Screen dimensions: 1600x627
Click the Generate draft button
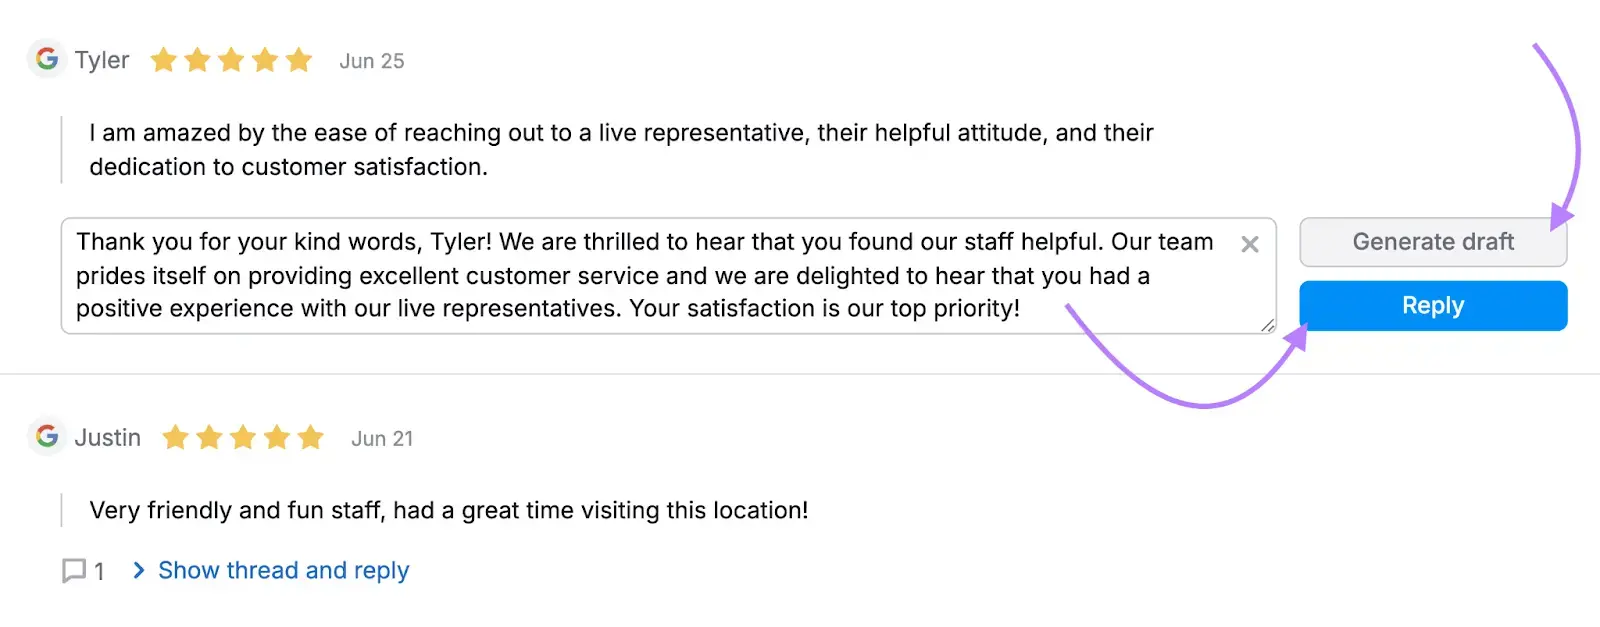tap(1432, 242)
